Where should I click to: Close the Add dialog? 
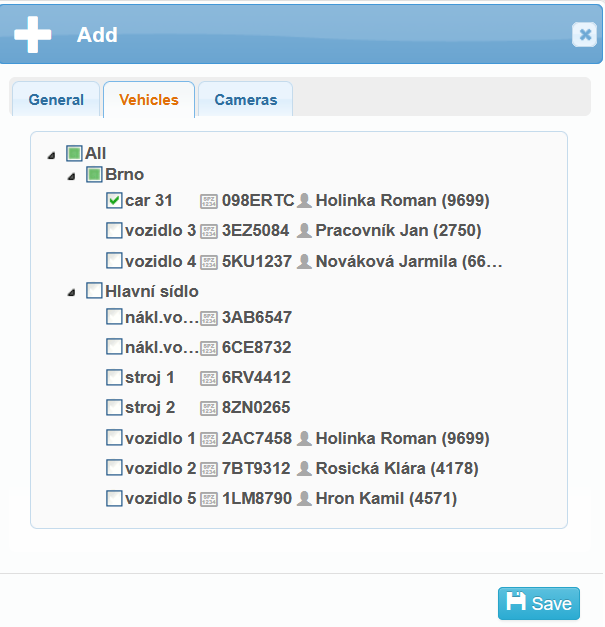(x=584, y=35)
